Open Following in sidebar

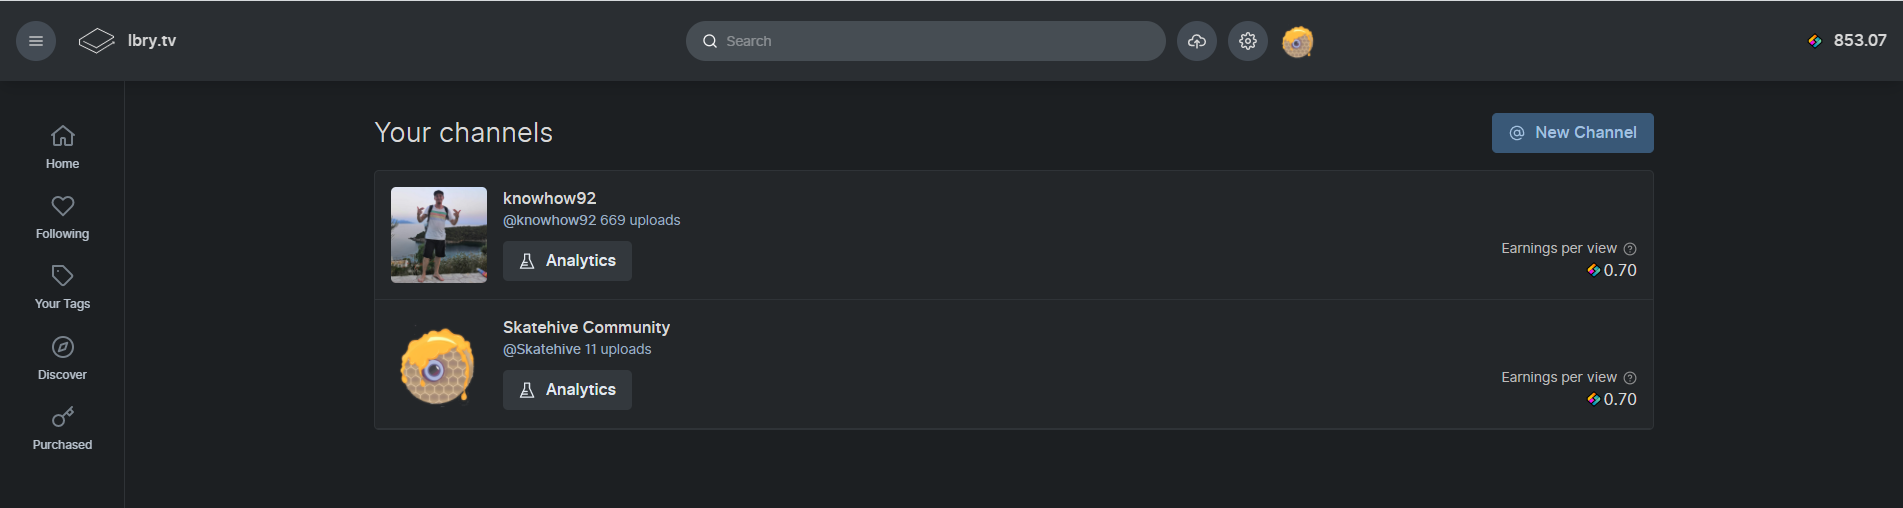pyautogui.click(x=62, y=217)
